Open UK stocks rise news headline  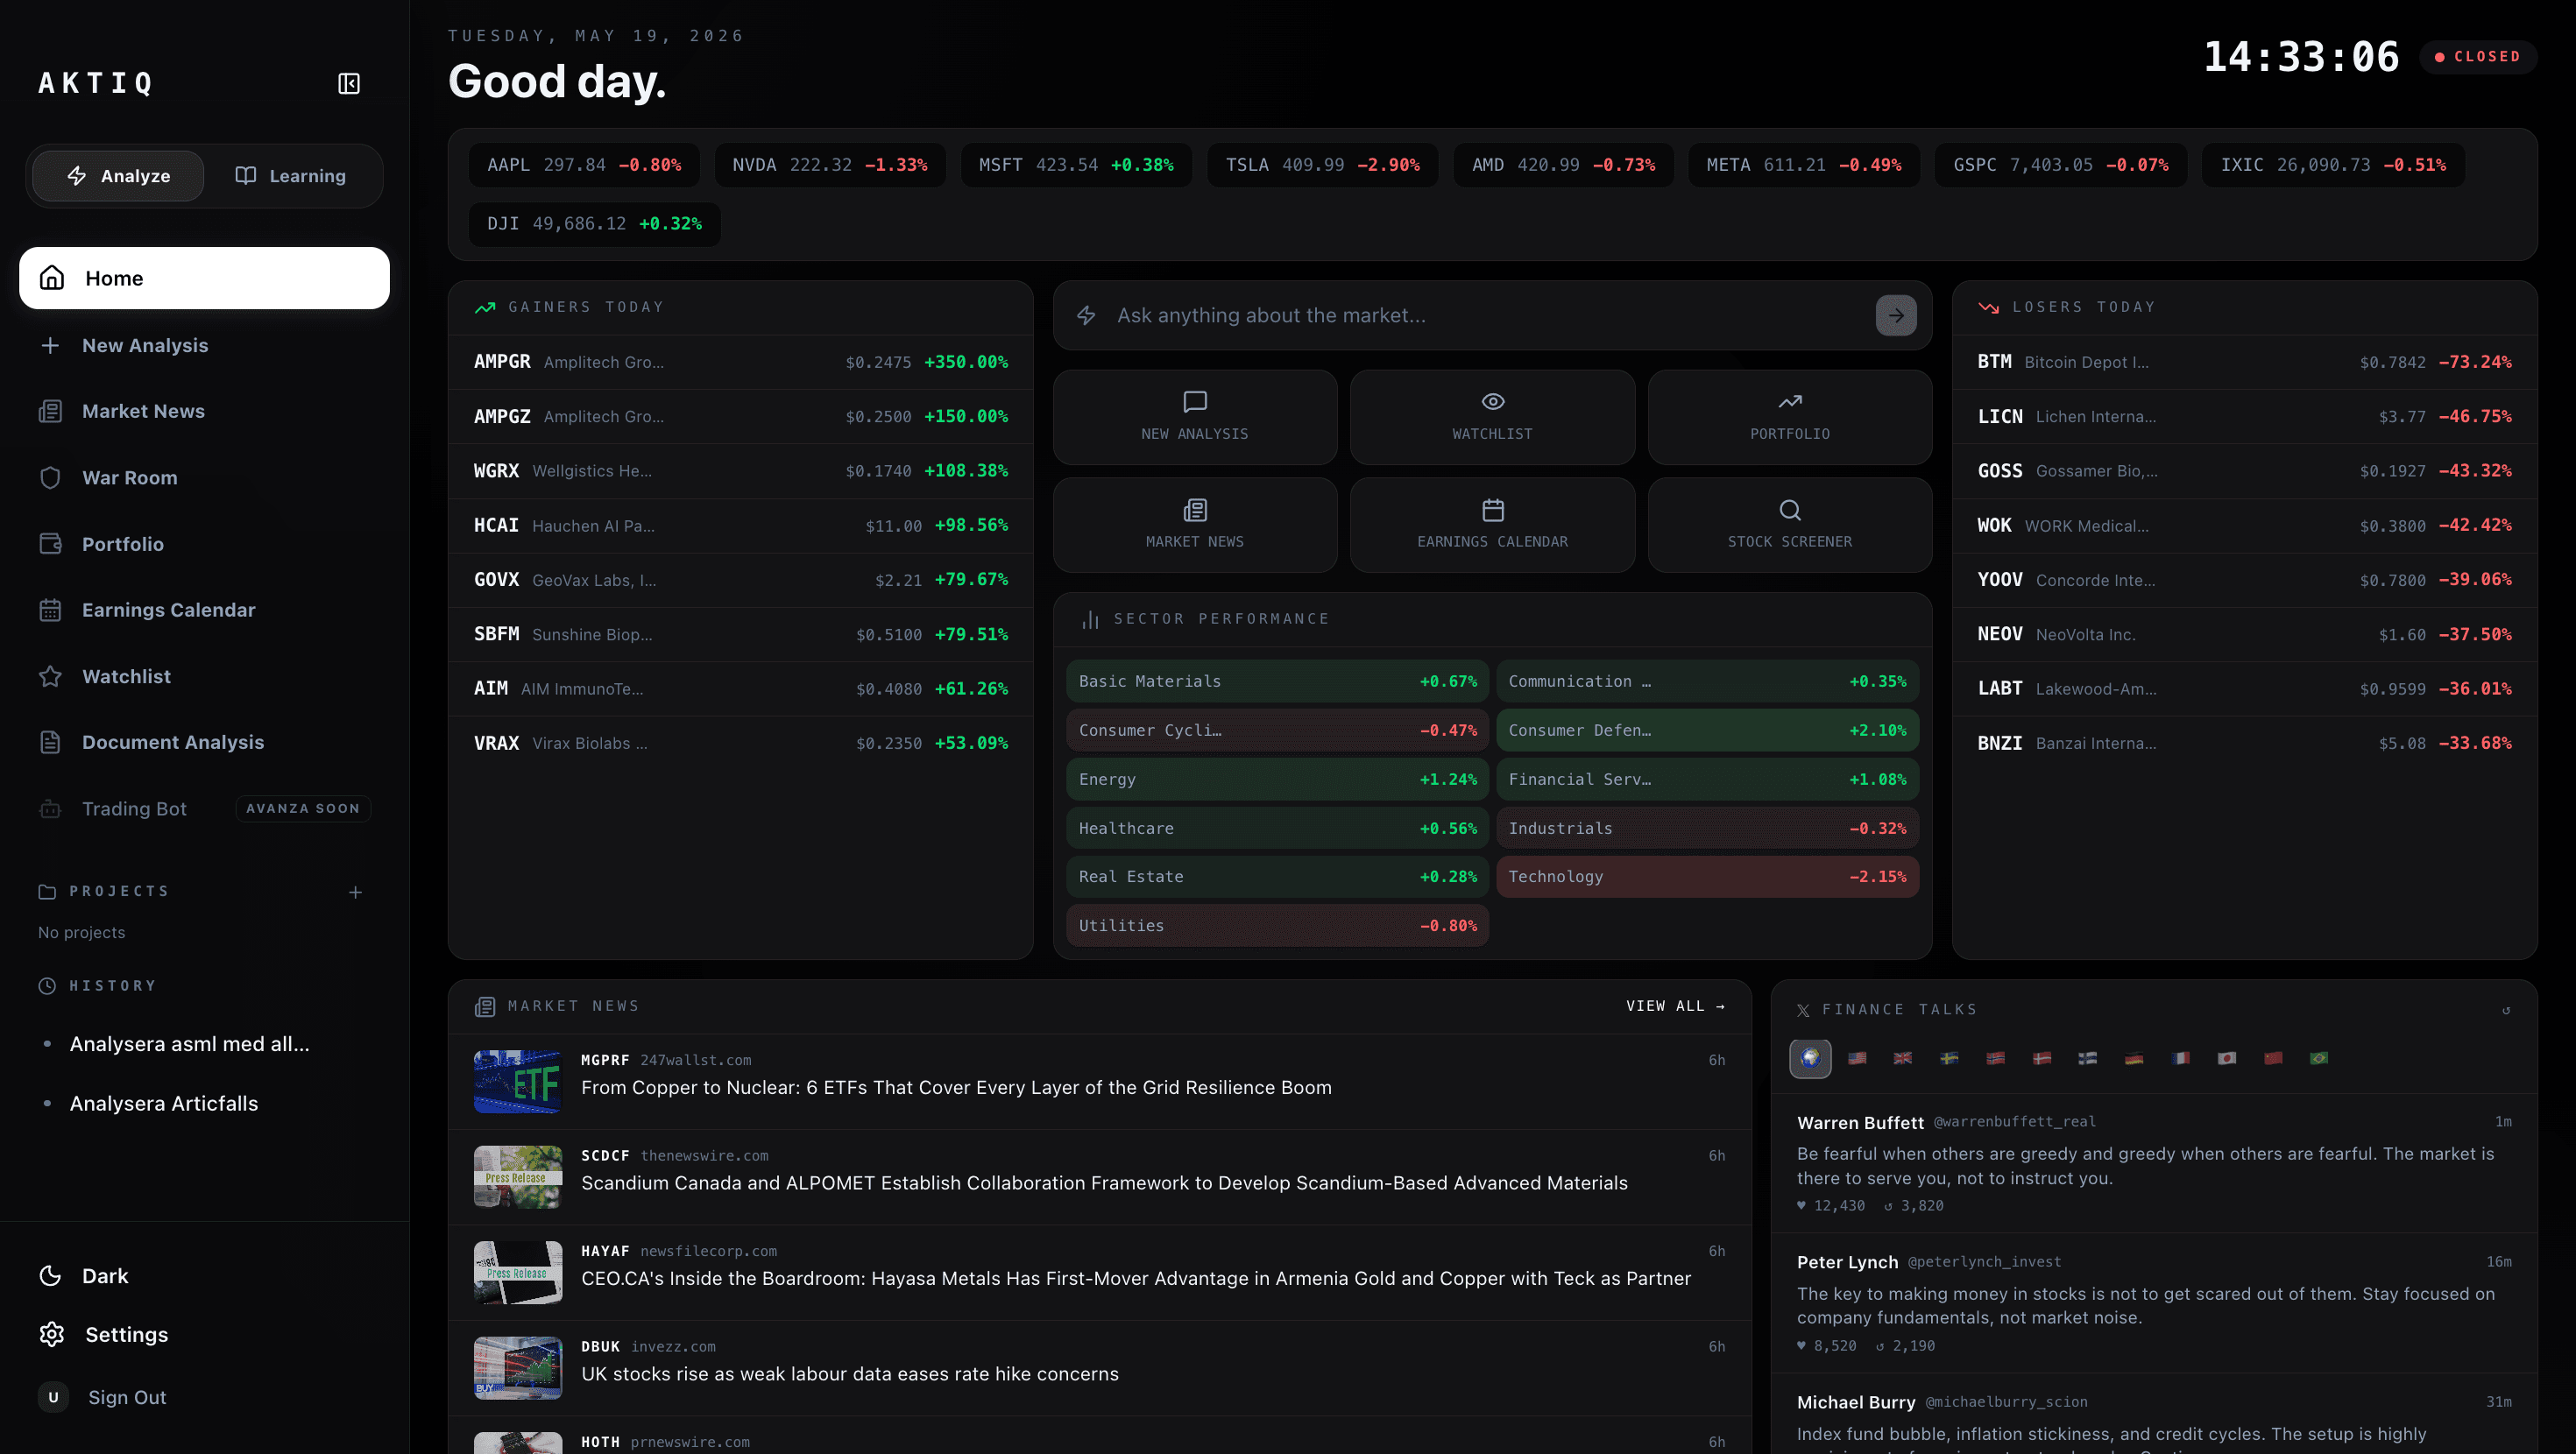point(850,1374)
